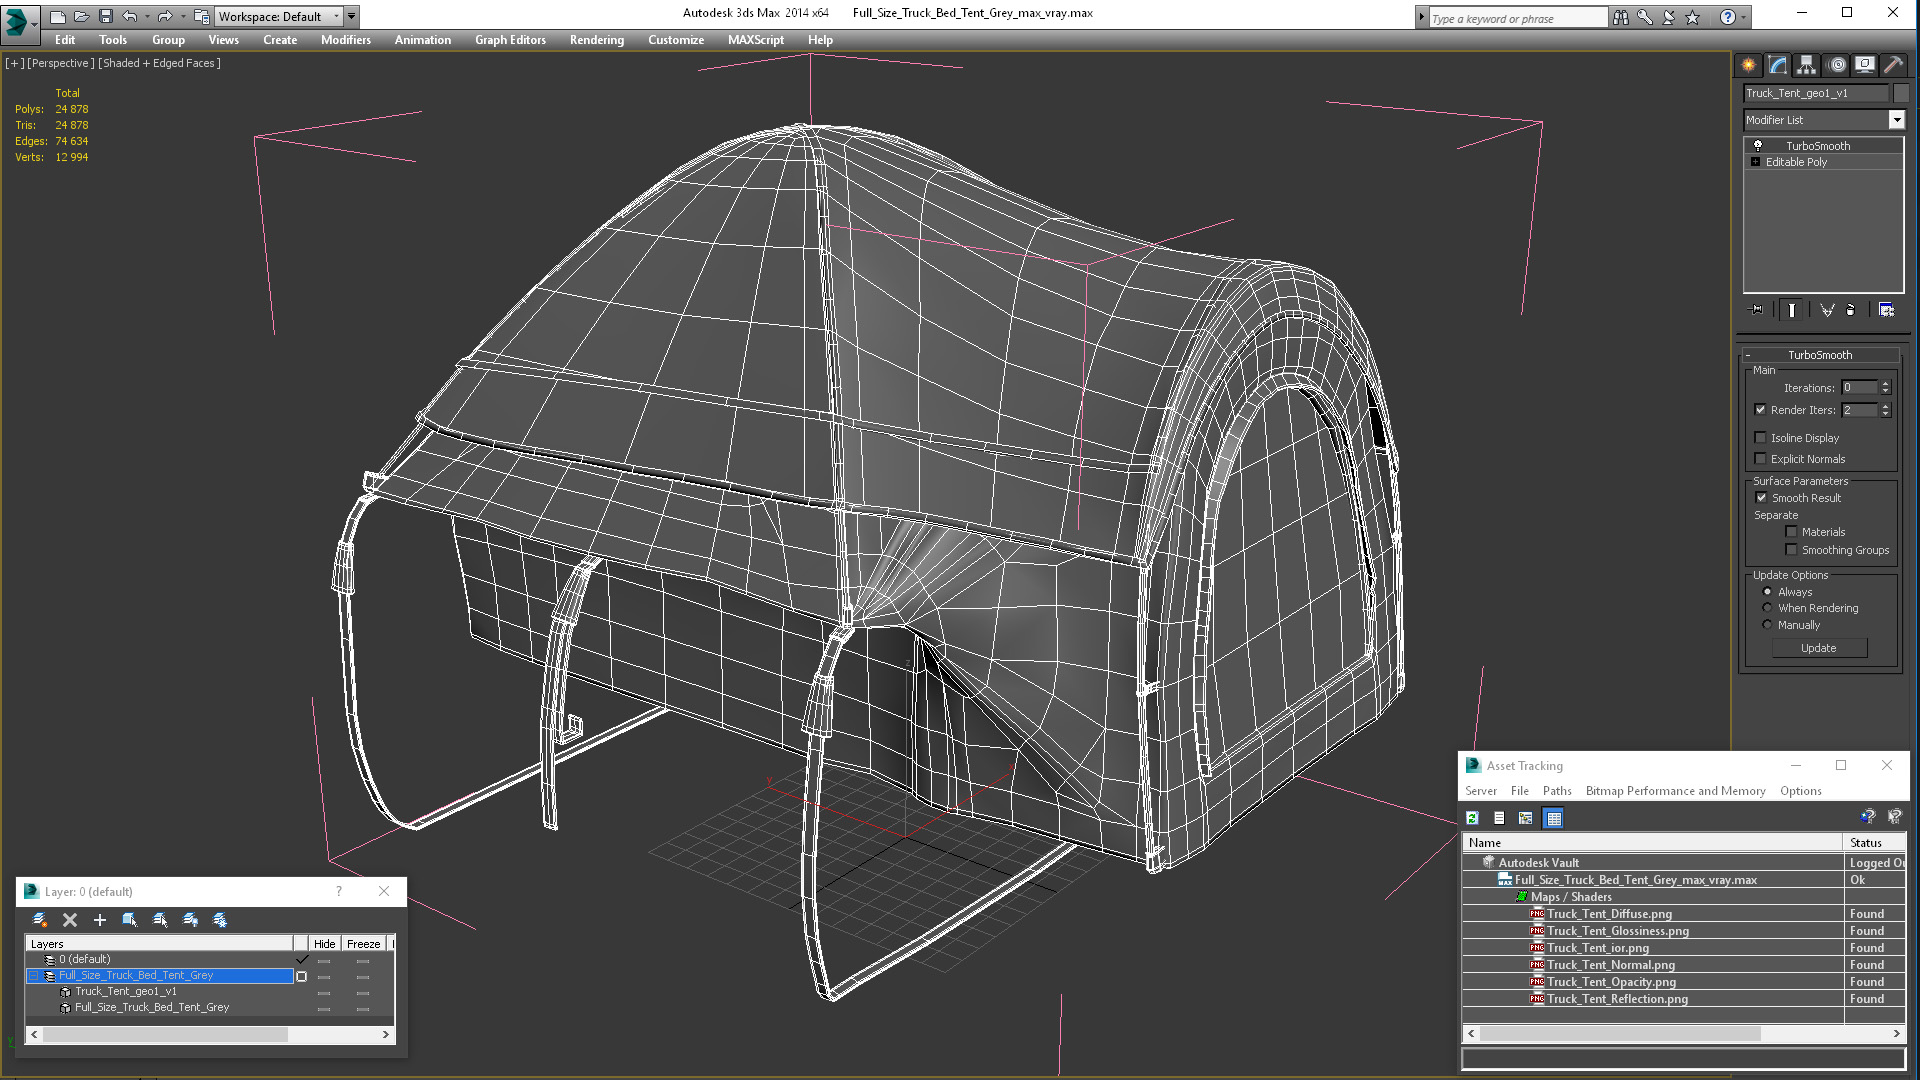Open the Create command panel tab

tap(1748, 65)
